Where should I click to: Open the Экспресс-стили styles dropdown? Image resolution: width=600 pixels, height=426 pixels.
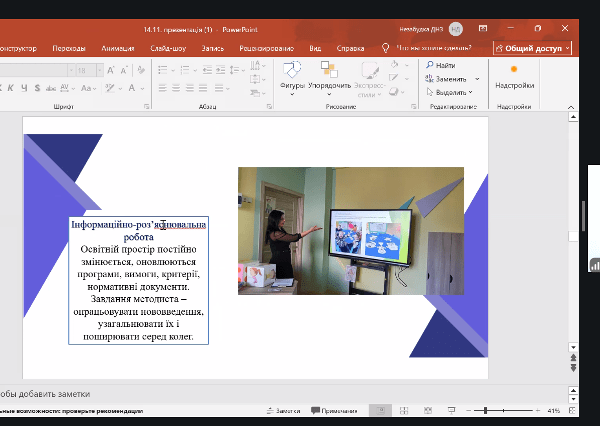(x=369, y=76)
